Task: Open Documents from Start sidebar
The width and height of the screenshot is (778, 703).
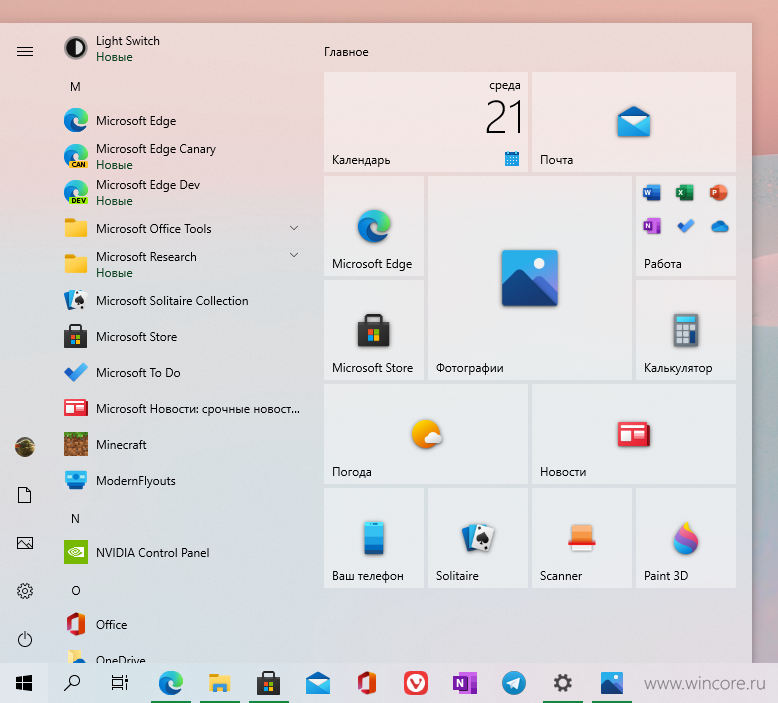Action: point(25,495)
